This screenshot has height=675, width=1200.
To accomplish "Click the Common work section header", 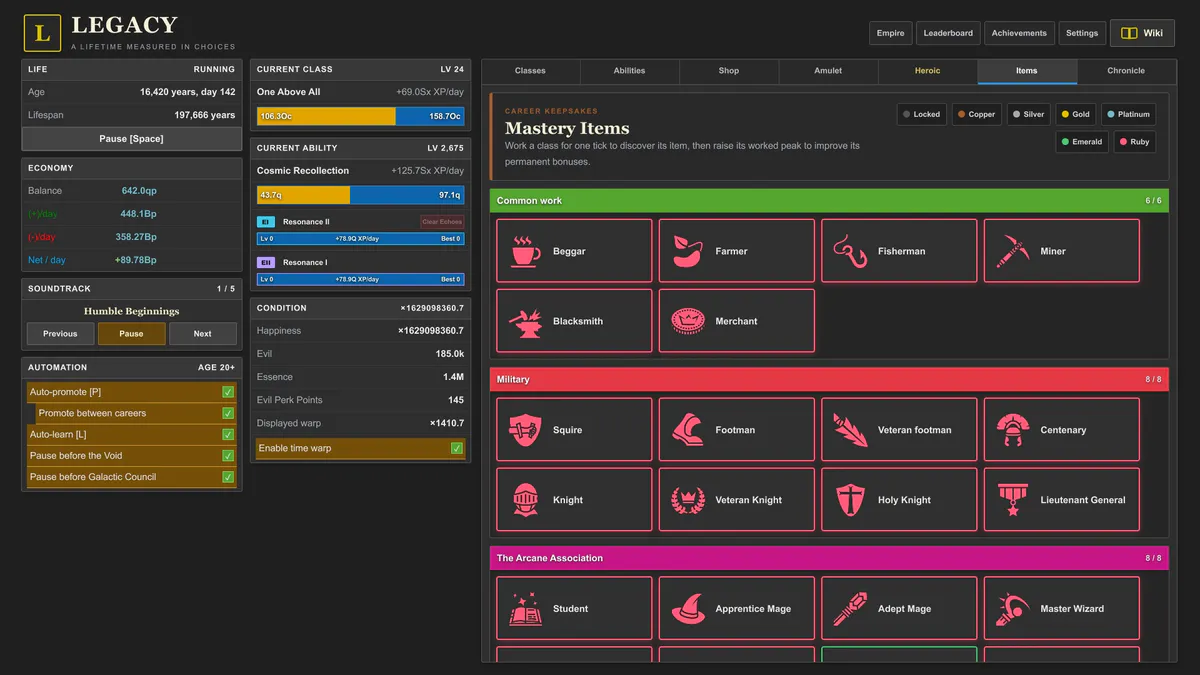I will click(x=829, y=201).
